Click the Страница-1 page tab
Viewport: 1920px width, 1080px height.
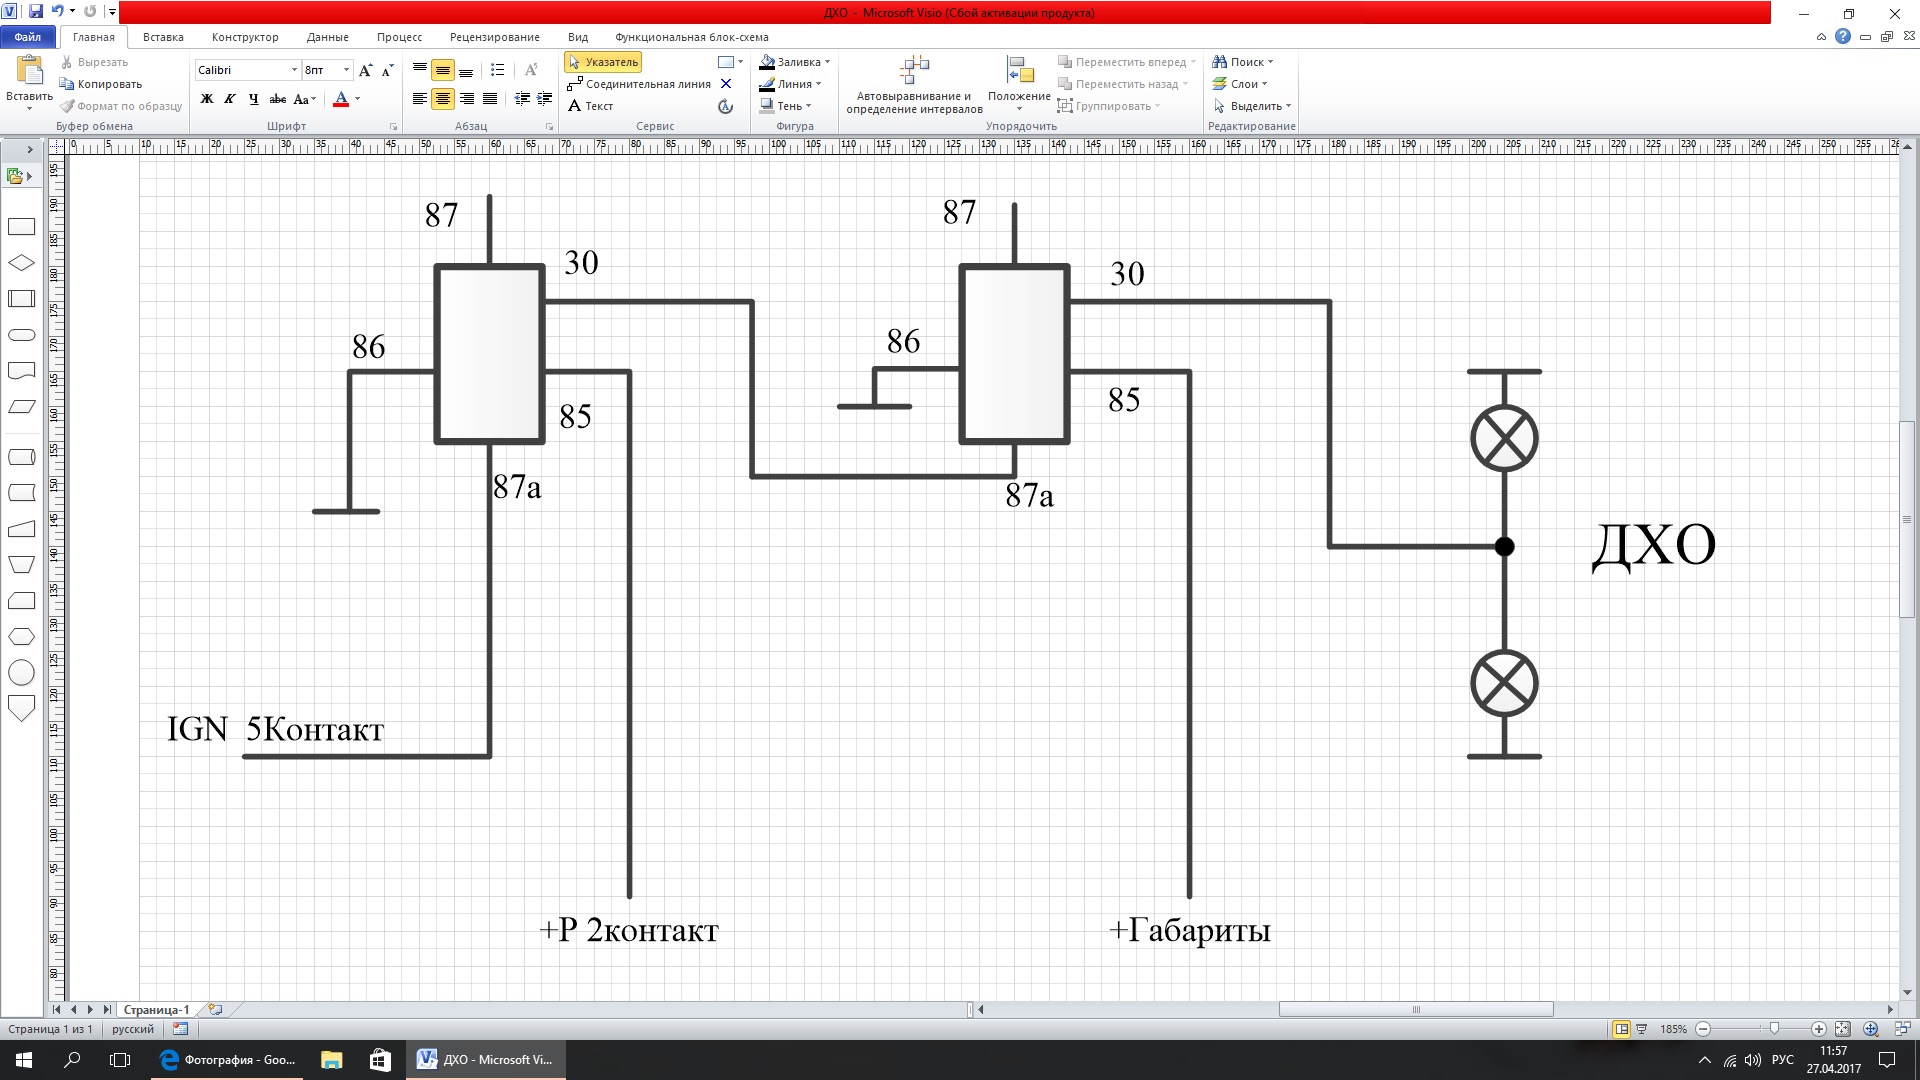pyautogui.click(x=156, y=1010)
